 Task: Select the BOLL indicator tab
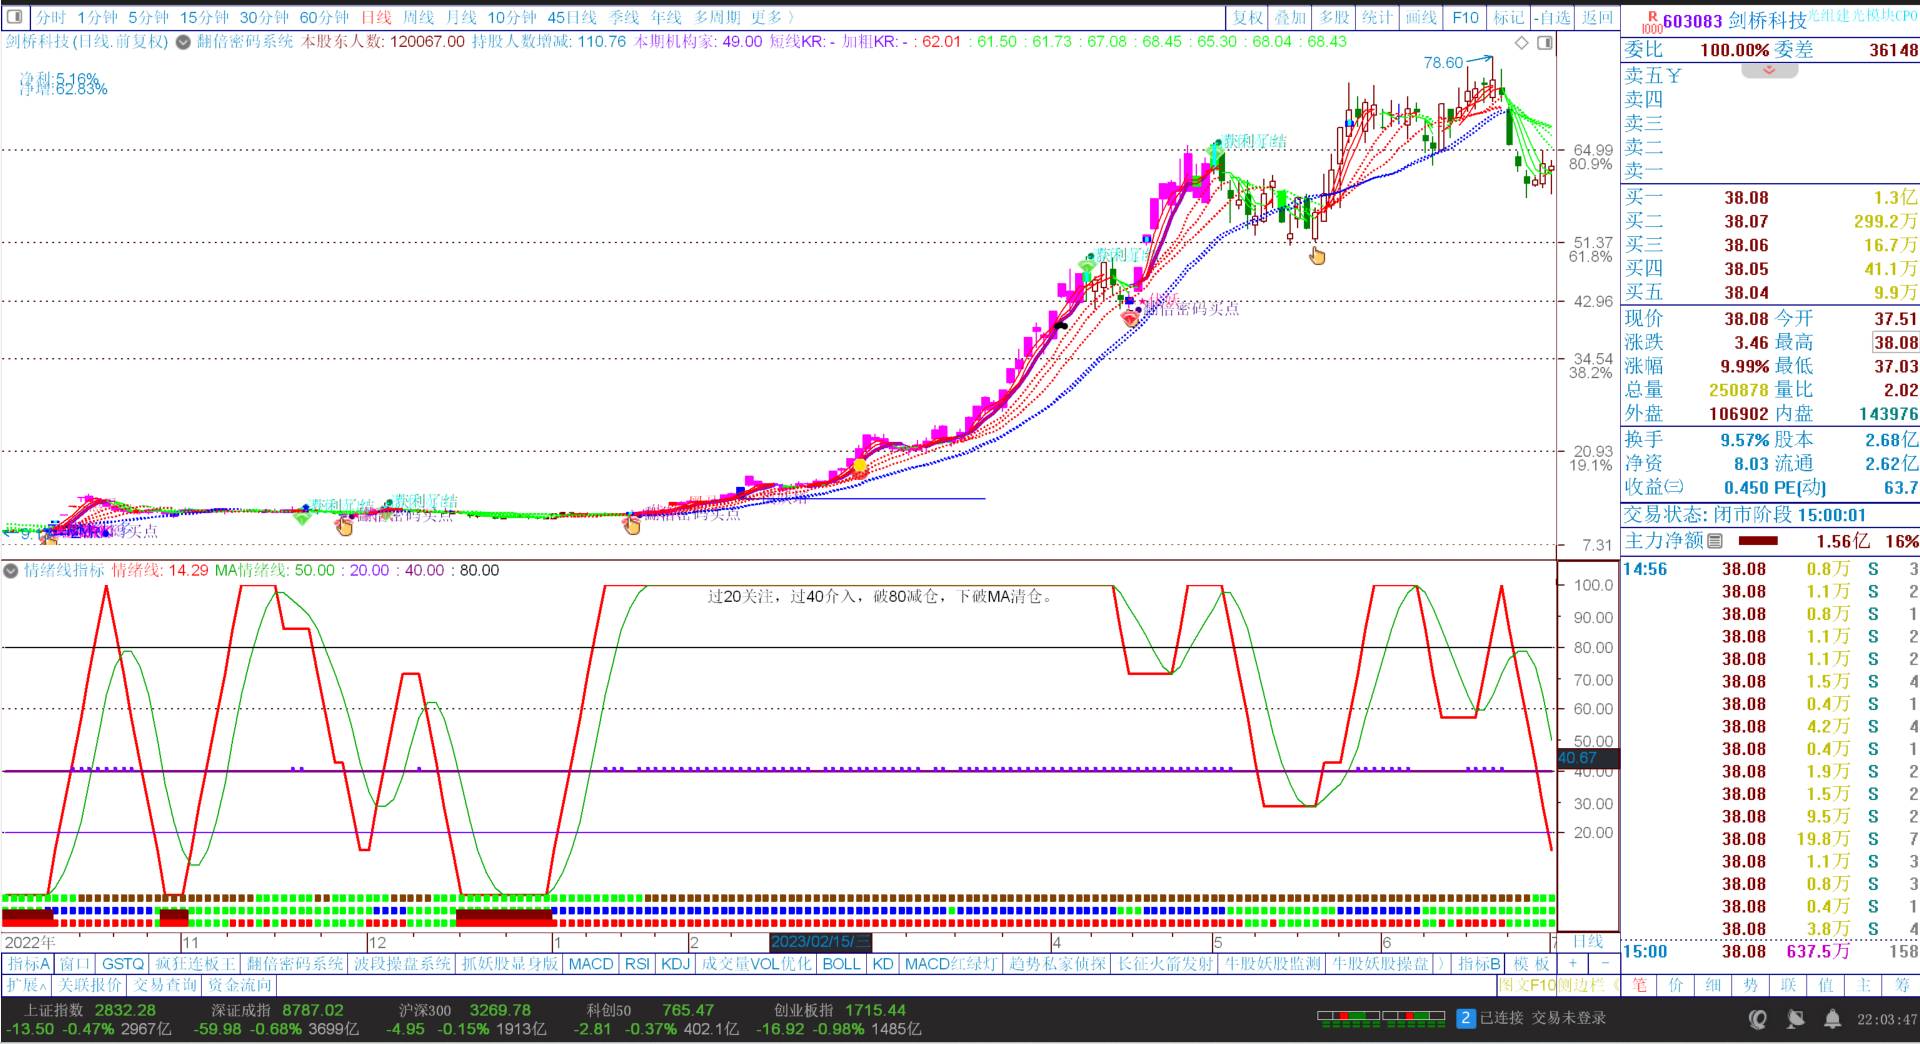click(x=841, y=964)
